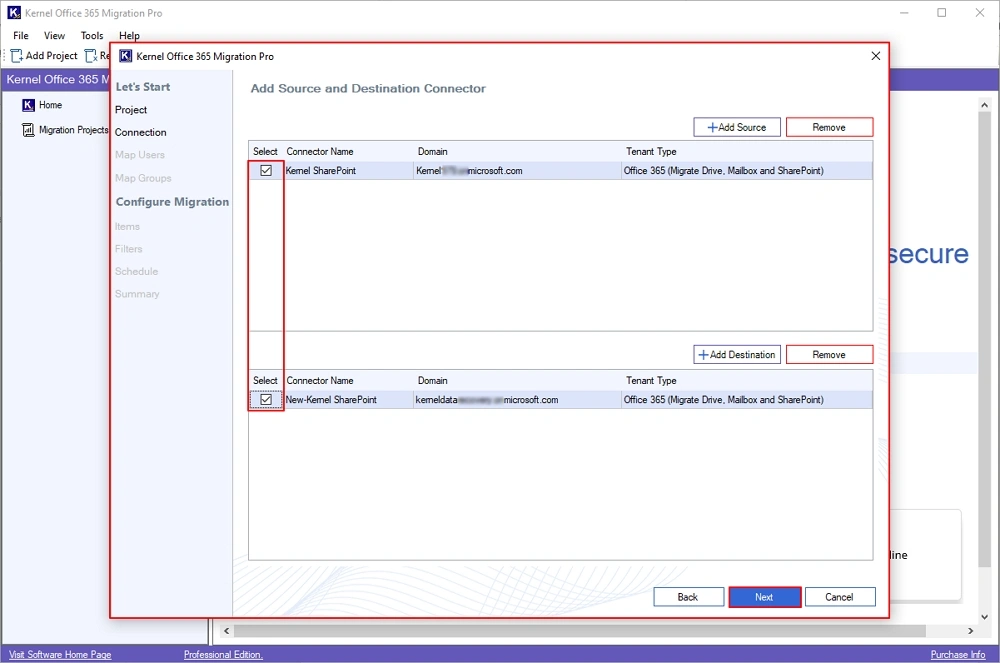Click the Purchase Info link
Viewport: 1000px width, 663px height.
click(957, 655)
